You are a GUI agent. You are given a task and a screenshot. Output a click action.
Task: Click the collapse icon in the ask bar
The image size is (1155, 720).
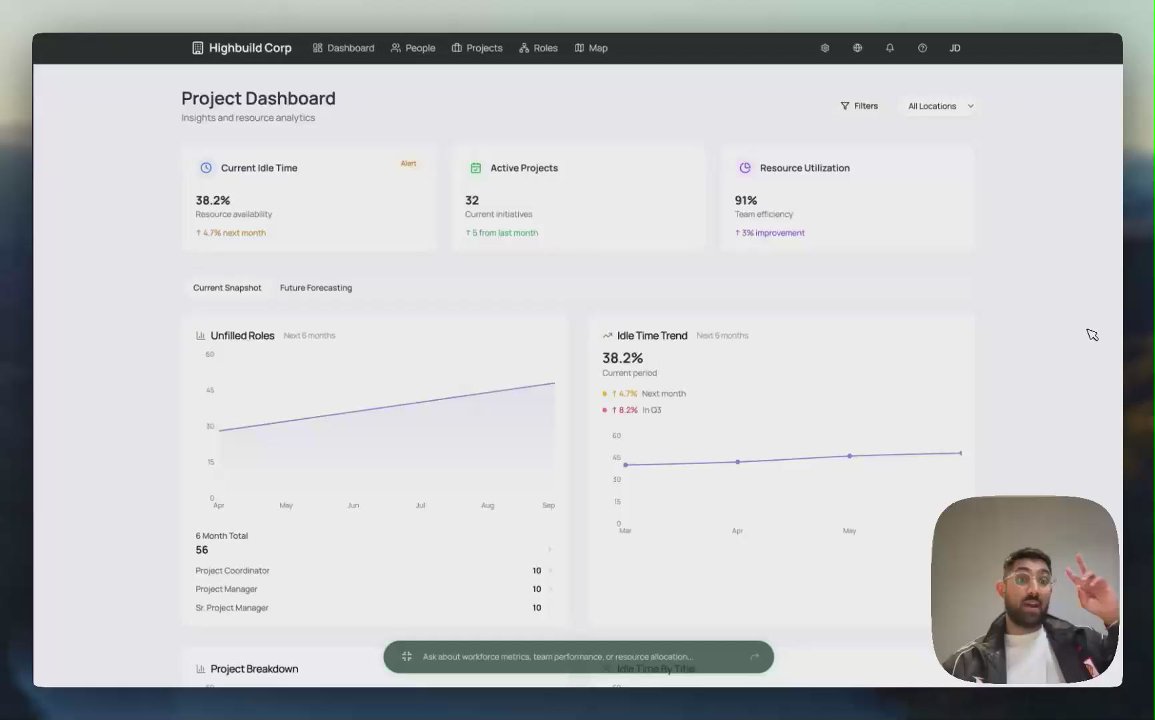pyautogui.click(x=407, y=657)
